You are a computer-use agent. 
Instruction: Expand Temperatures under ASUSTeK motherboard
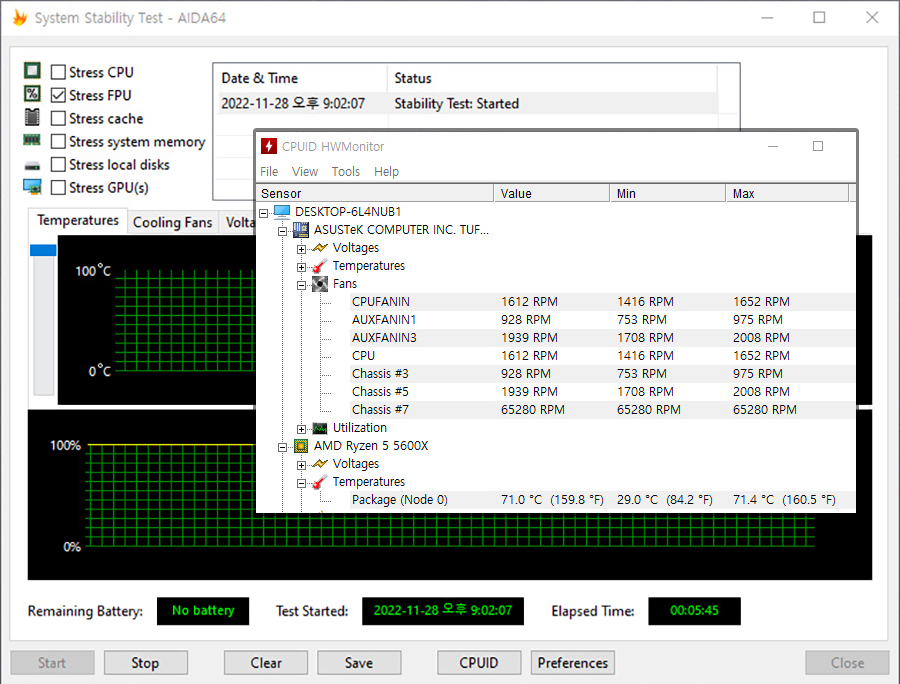(301, 267)
